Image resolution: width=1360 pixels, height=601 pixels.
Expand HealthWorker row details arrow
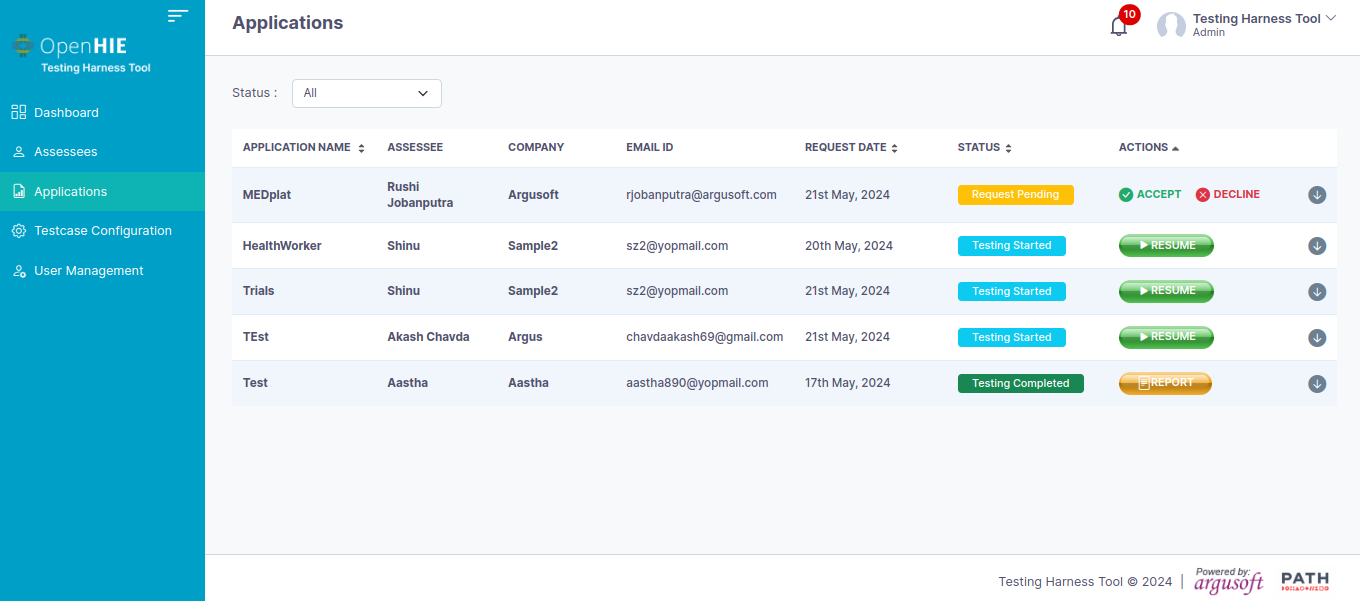tap(1317, 246)
